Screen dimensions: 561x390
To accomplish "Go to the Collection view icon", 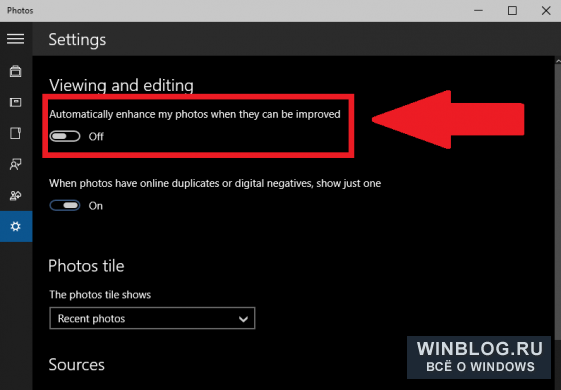I will (15, 71).
